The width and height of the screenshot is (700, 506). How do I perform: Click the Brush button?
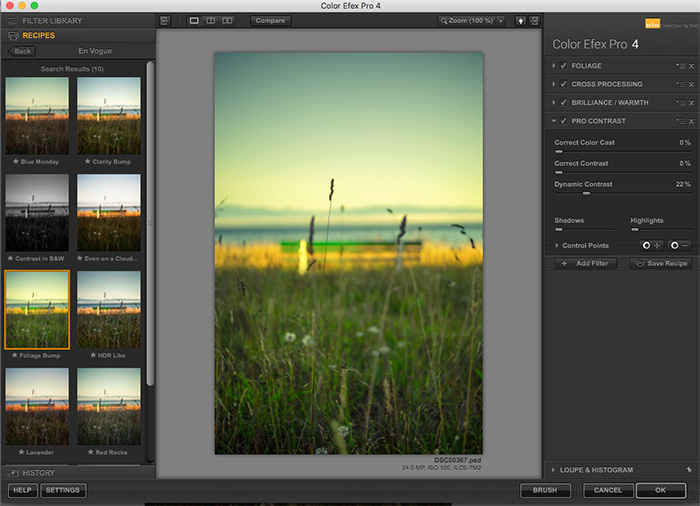545,490
